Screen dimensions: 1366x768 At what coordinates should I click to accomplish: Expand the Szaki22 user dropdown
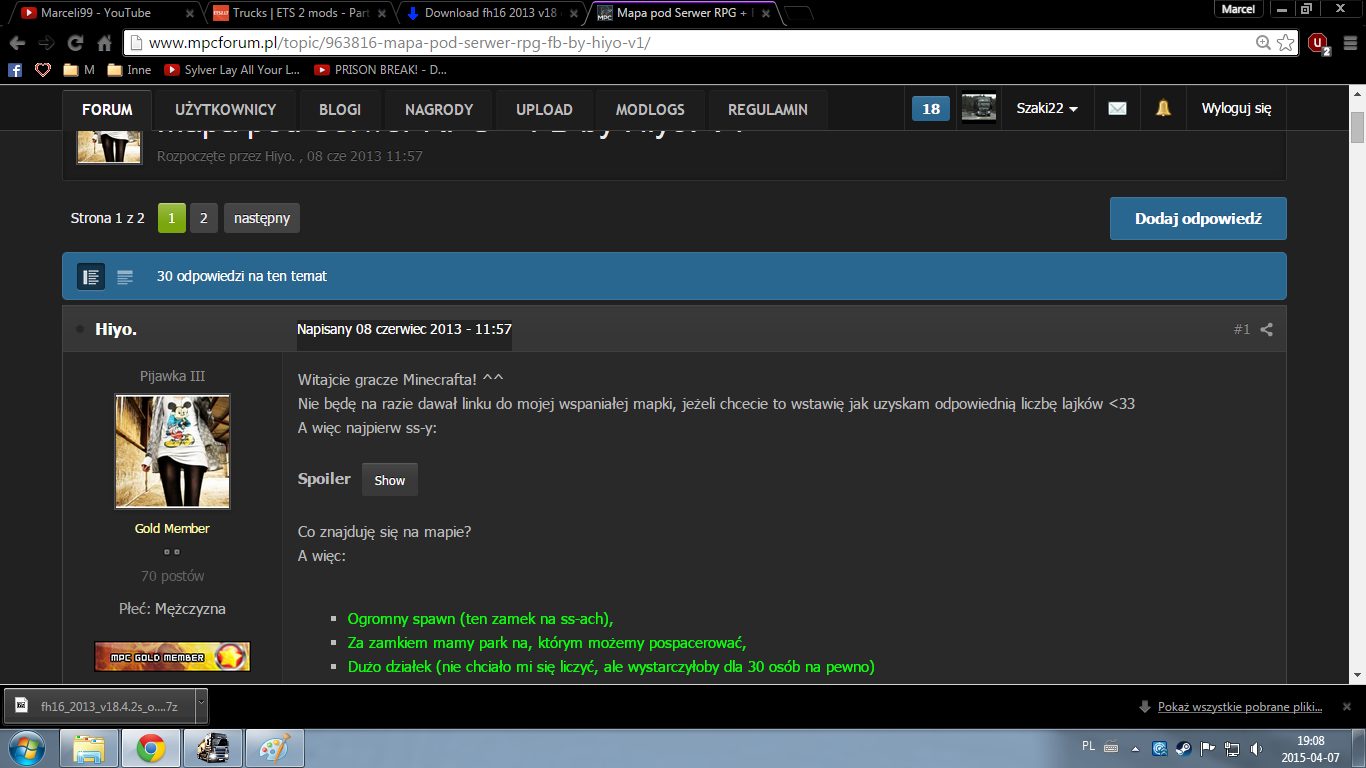[1047, 109]
